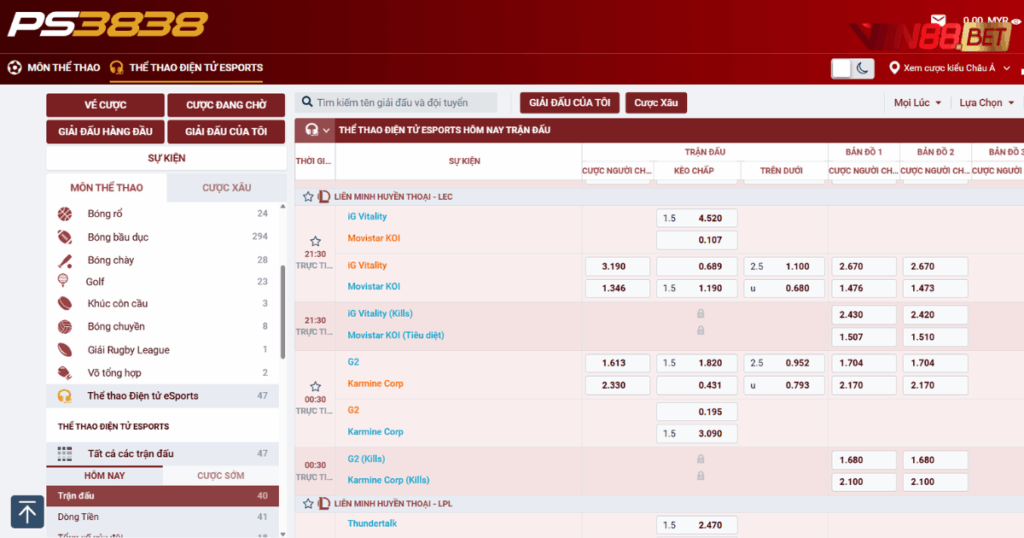The width and height of the screenshot is (1024, 538).
Task: Select the Bóng chày baseball icon
Action: [65, 261]
